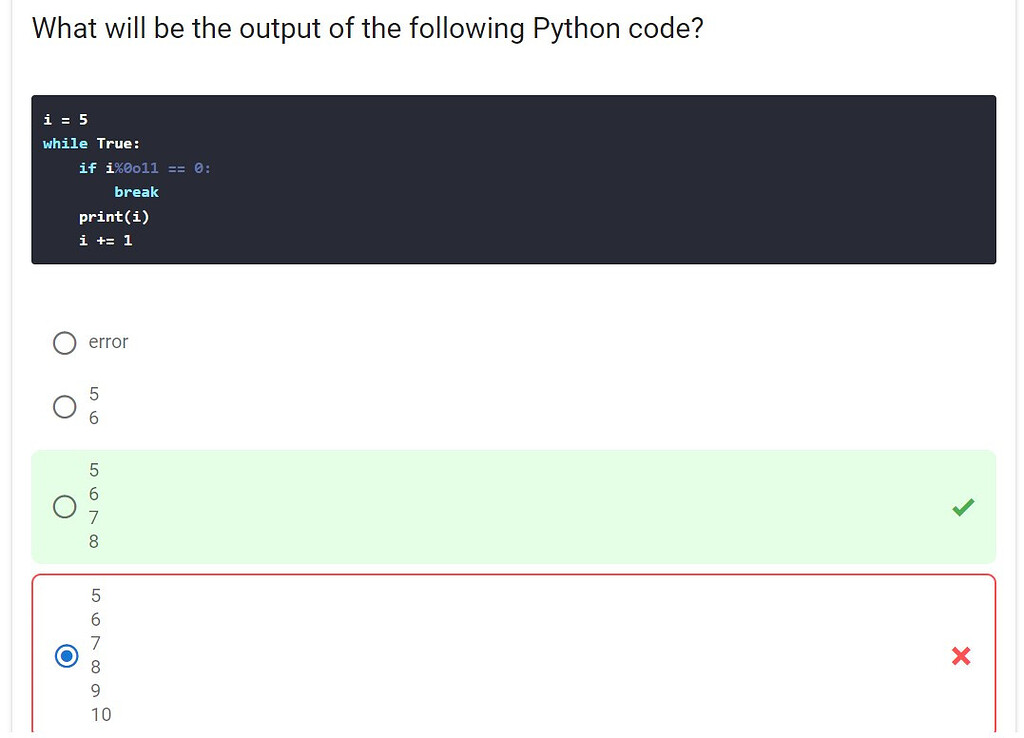This screenshot has width=1024, height=738.
Task: Click the number 9 in the red-bordered answer
Action: tap(95, 690)
